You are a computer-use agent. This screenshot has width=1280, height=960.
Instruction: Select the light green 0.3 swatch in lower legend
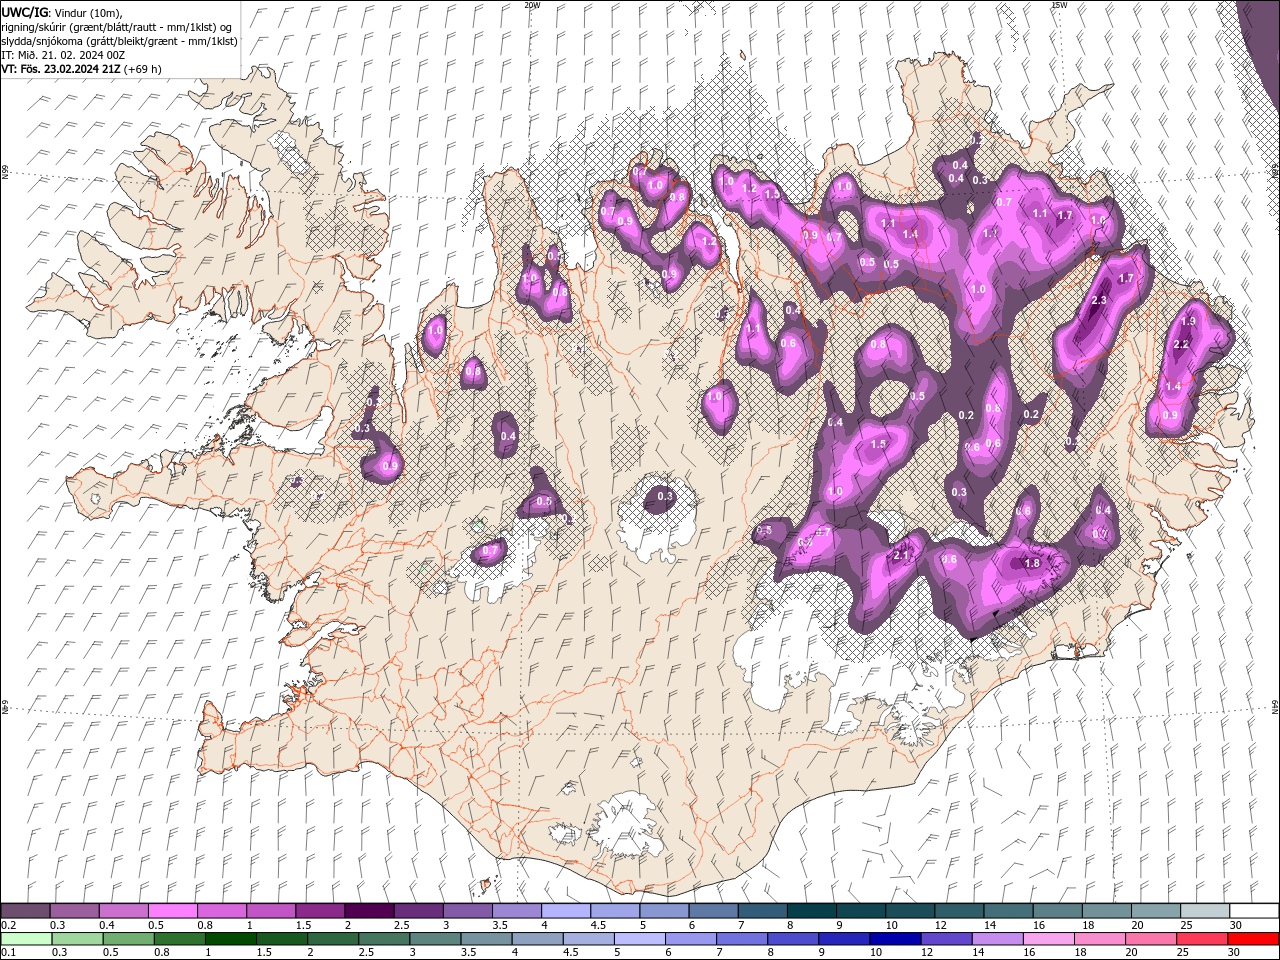pos(77,939)
